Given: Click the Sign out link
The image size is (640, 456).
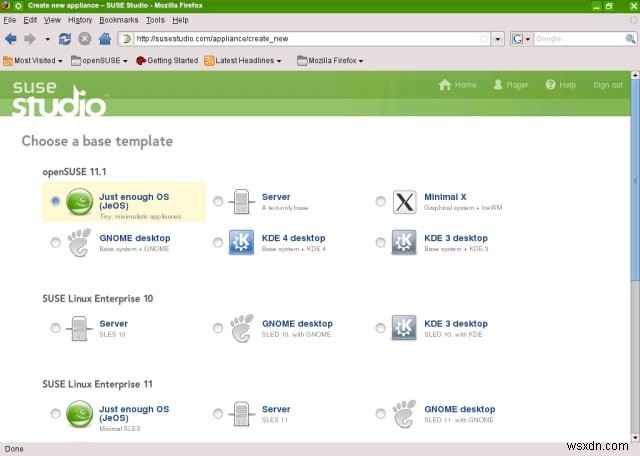Looking at the screenshot, I should tap(608, 85).
